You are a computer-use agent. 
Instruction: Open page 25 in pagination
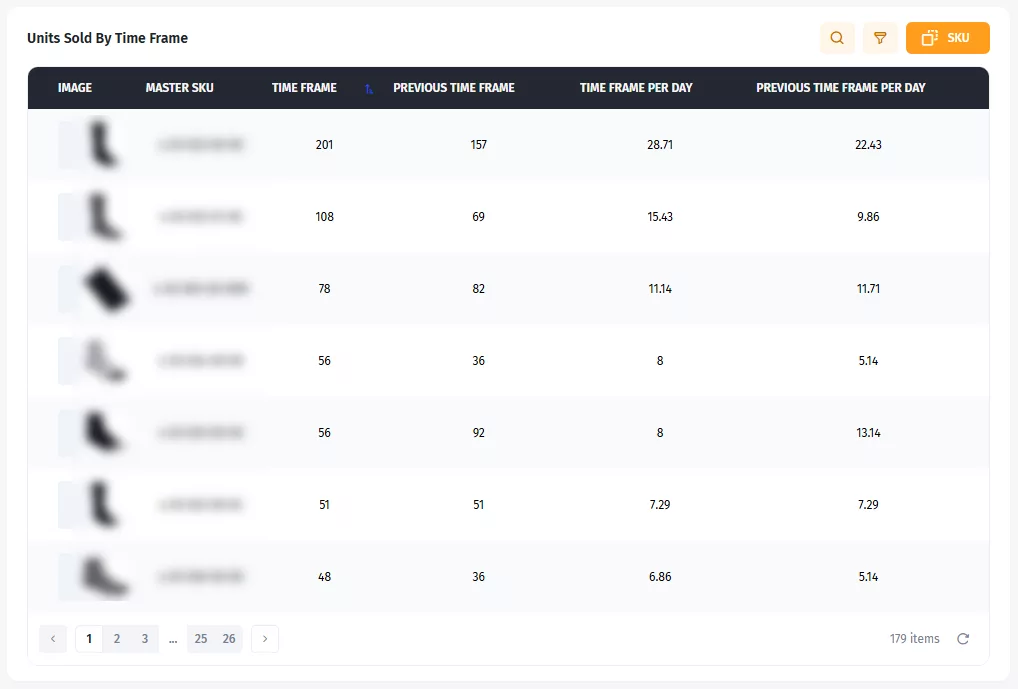coord(201,639)
